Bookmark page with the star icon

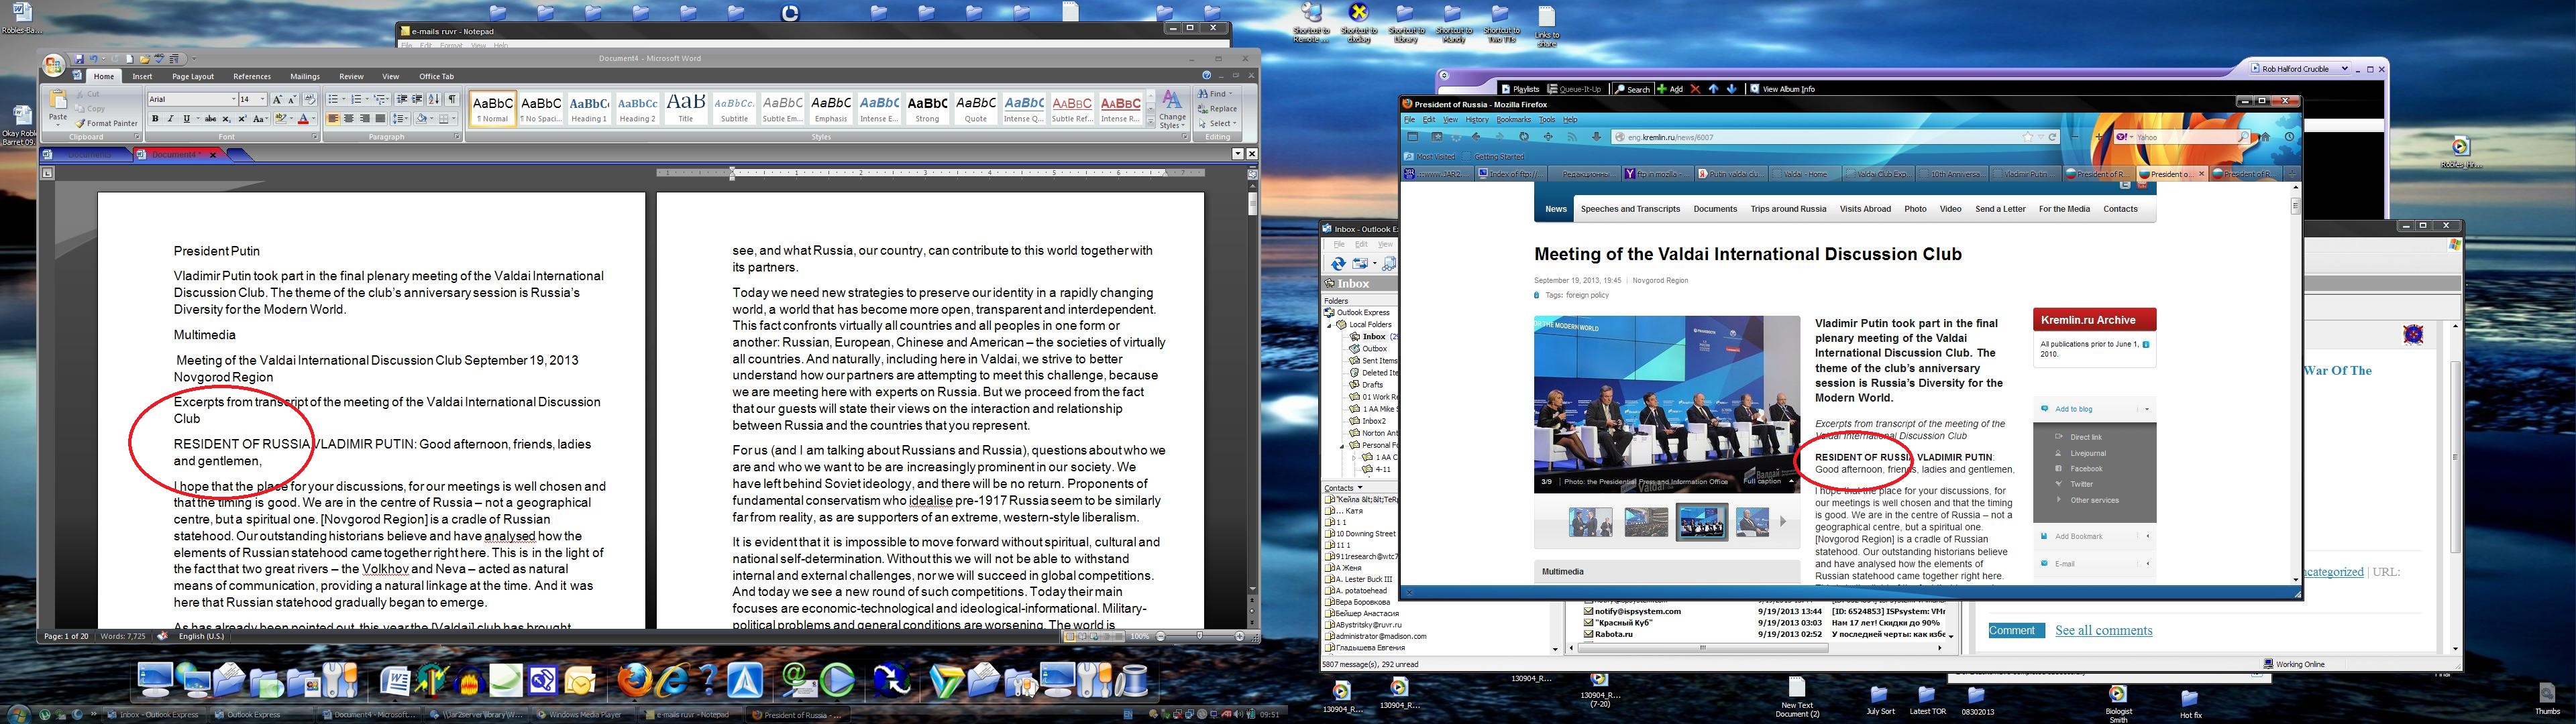click(x=2028, y=137)
